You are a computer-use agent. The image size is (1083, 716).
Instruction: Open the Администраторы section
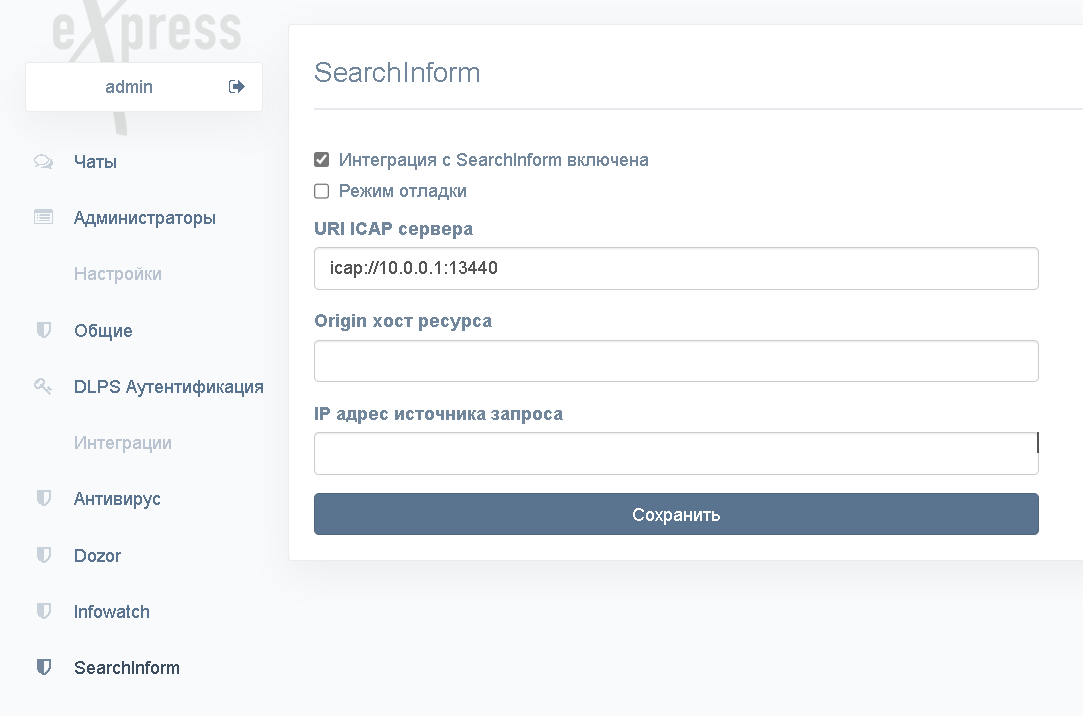click(x=144, y=217)
